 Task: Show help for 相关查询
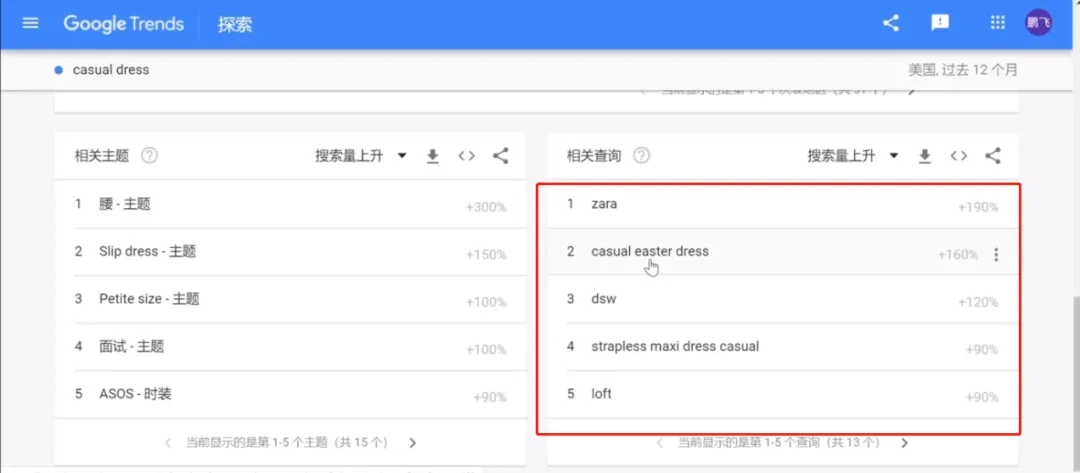coord(641,156)
